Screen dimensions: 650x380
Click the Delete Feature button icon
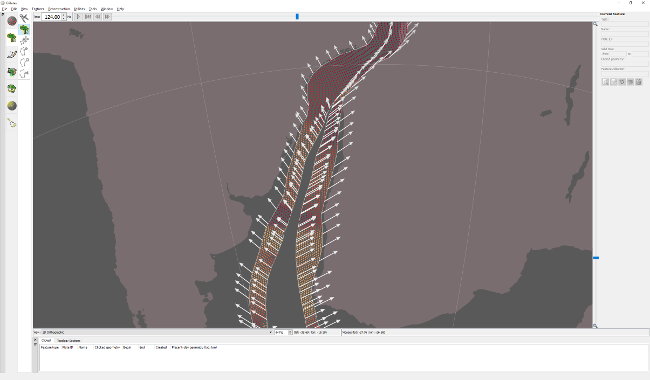[638, 82]
